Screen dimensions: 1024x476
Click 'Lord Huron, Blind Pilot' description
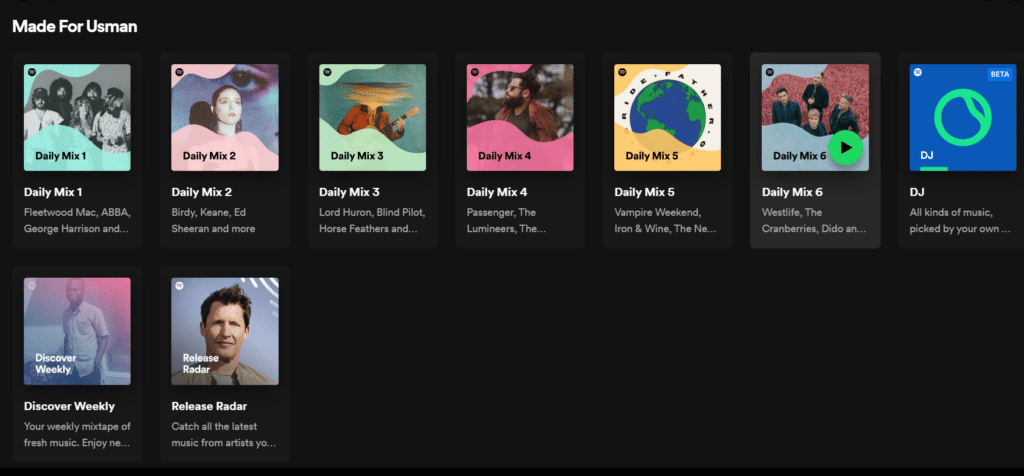coord(372,221)
